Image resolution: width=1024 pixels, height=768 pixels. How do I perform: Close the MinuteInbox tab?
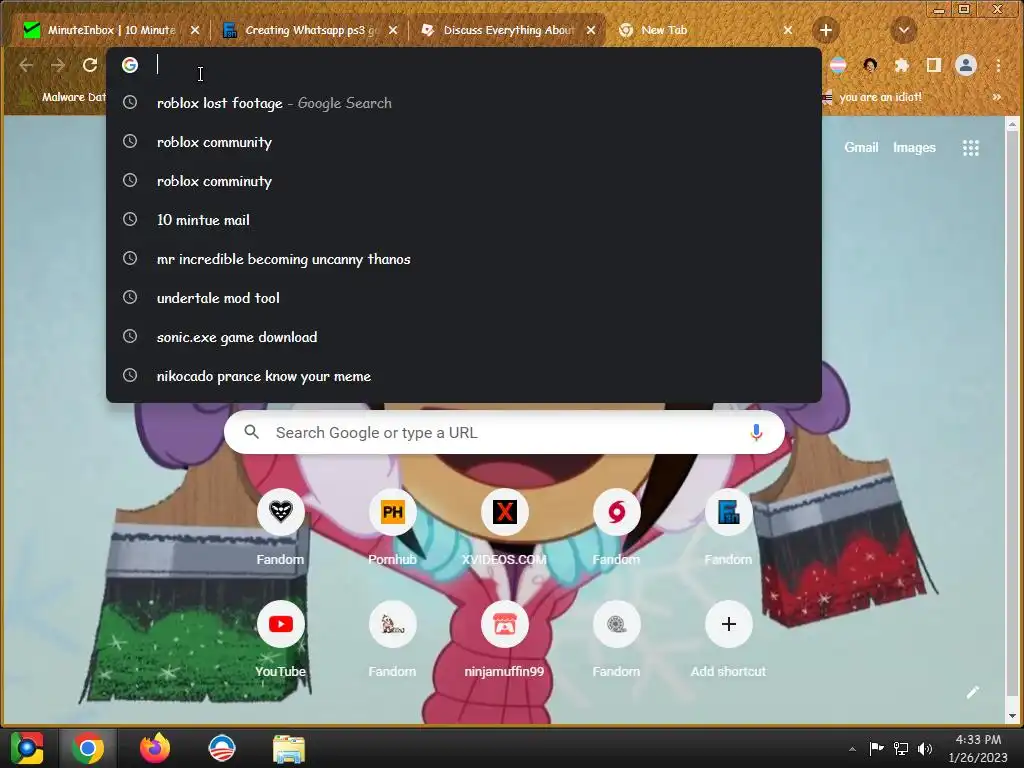click(x=195, y=30)
